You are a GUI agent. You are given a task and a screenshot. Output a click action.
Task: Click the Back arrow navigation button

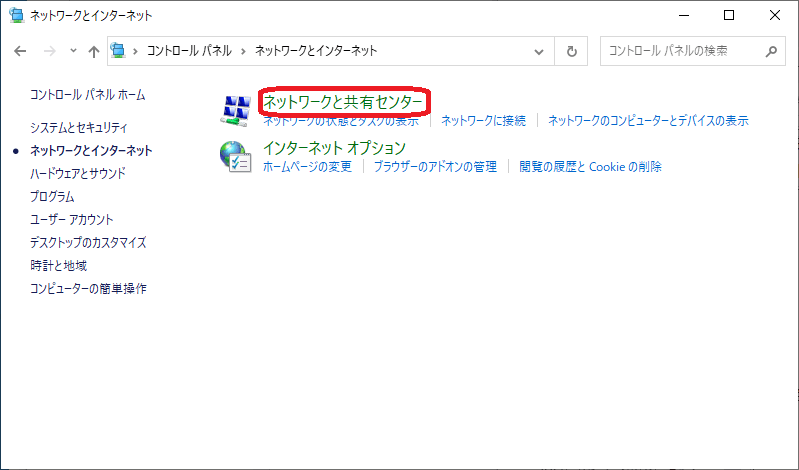point(20,50)
